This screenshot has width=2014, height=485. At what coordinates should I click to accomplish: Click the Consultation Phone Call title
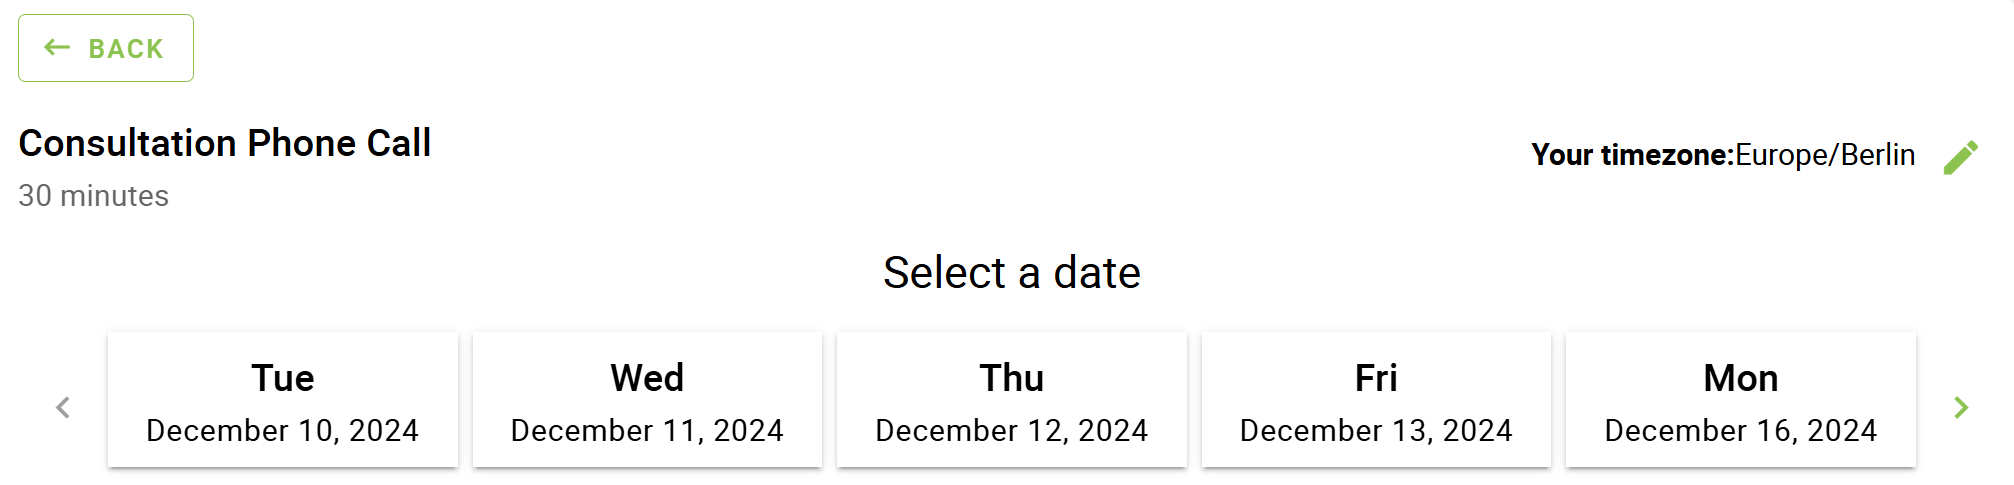[x=225, y=143]
